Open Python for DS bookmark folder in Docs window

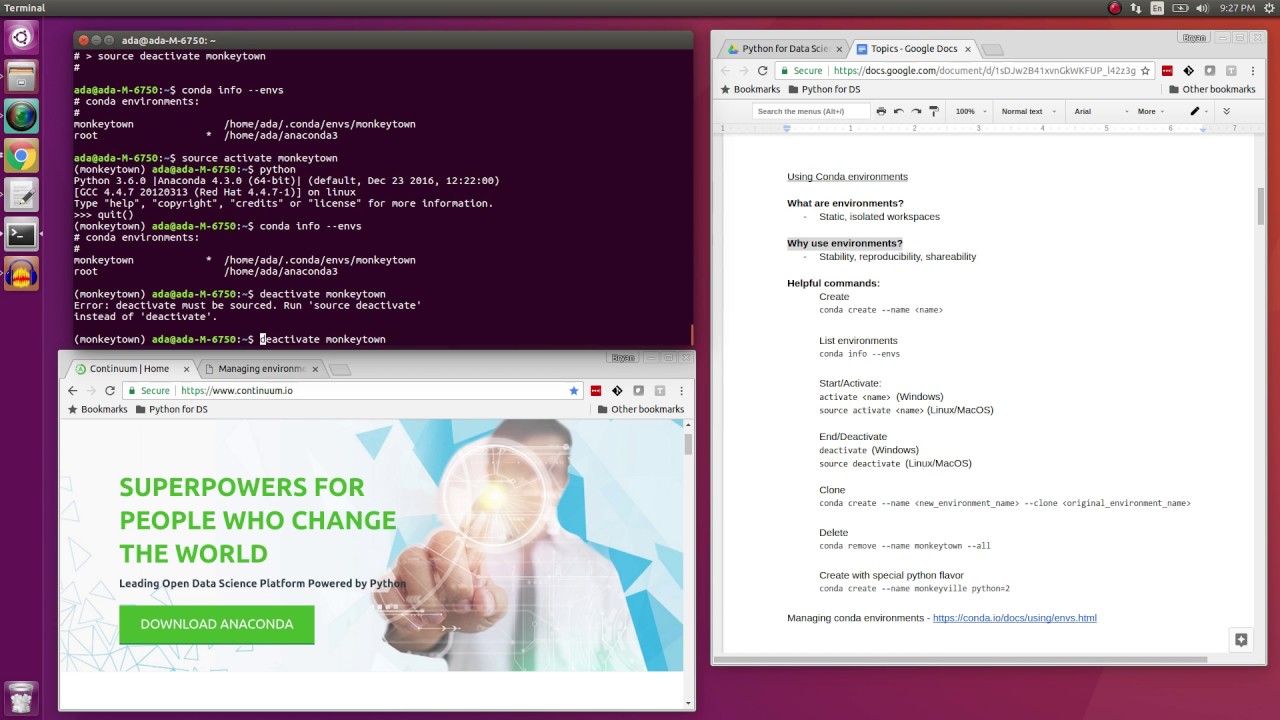pos(823,90)
